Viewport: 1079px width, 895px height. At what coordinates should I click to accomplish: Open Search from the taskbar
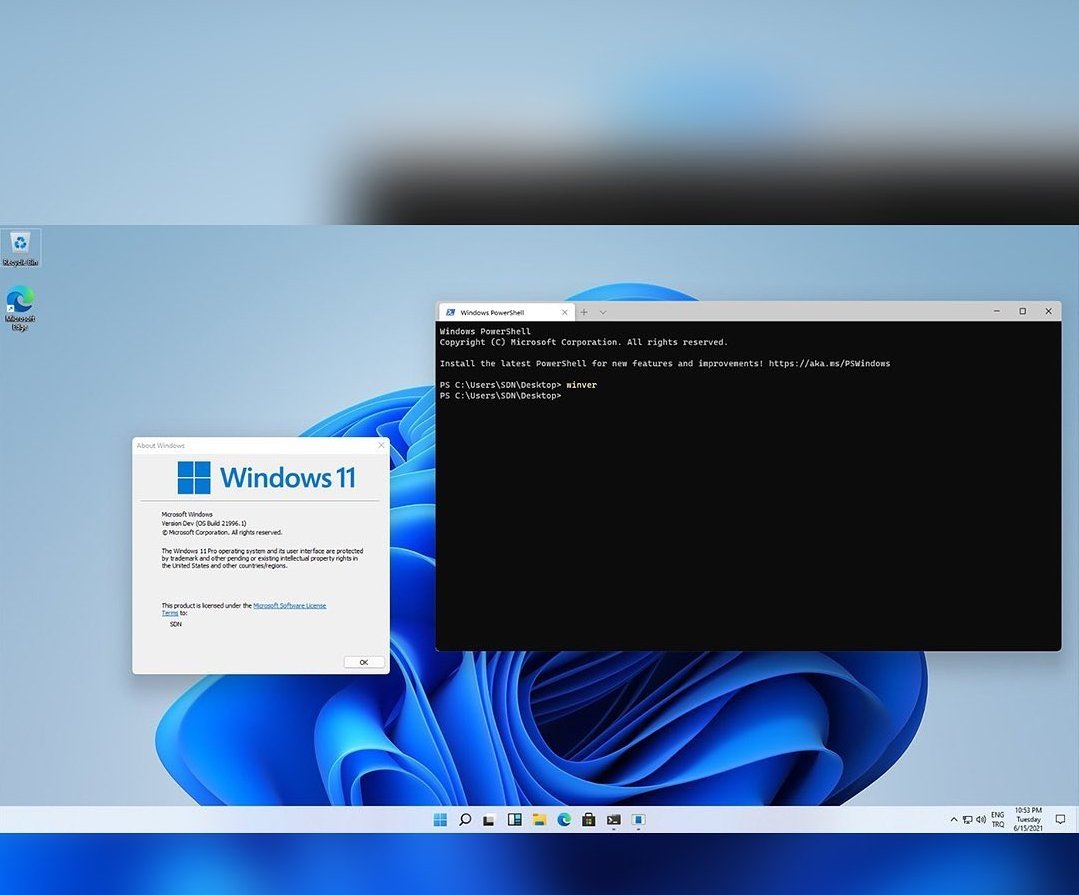tap(465, 819)
